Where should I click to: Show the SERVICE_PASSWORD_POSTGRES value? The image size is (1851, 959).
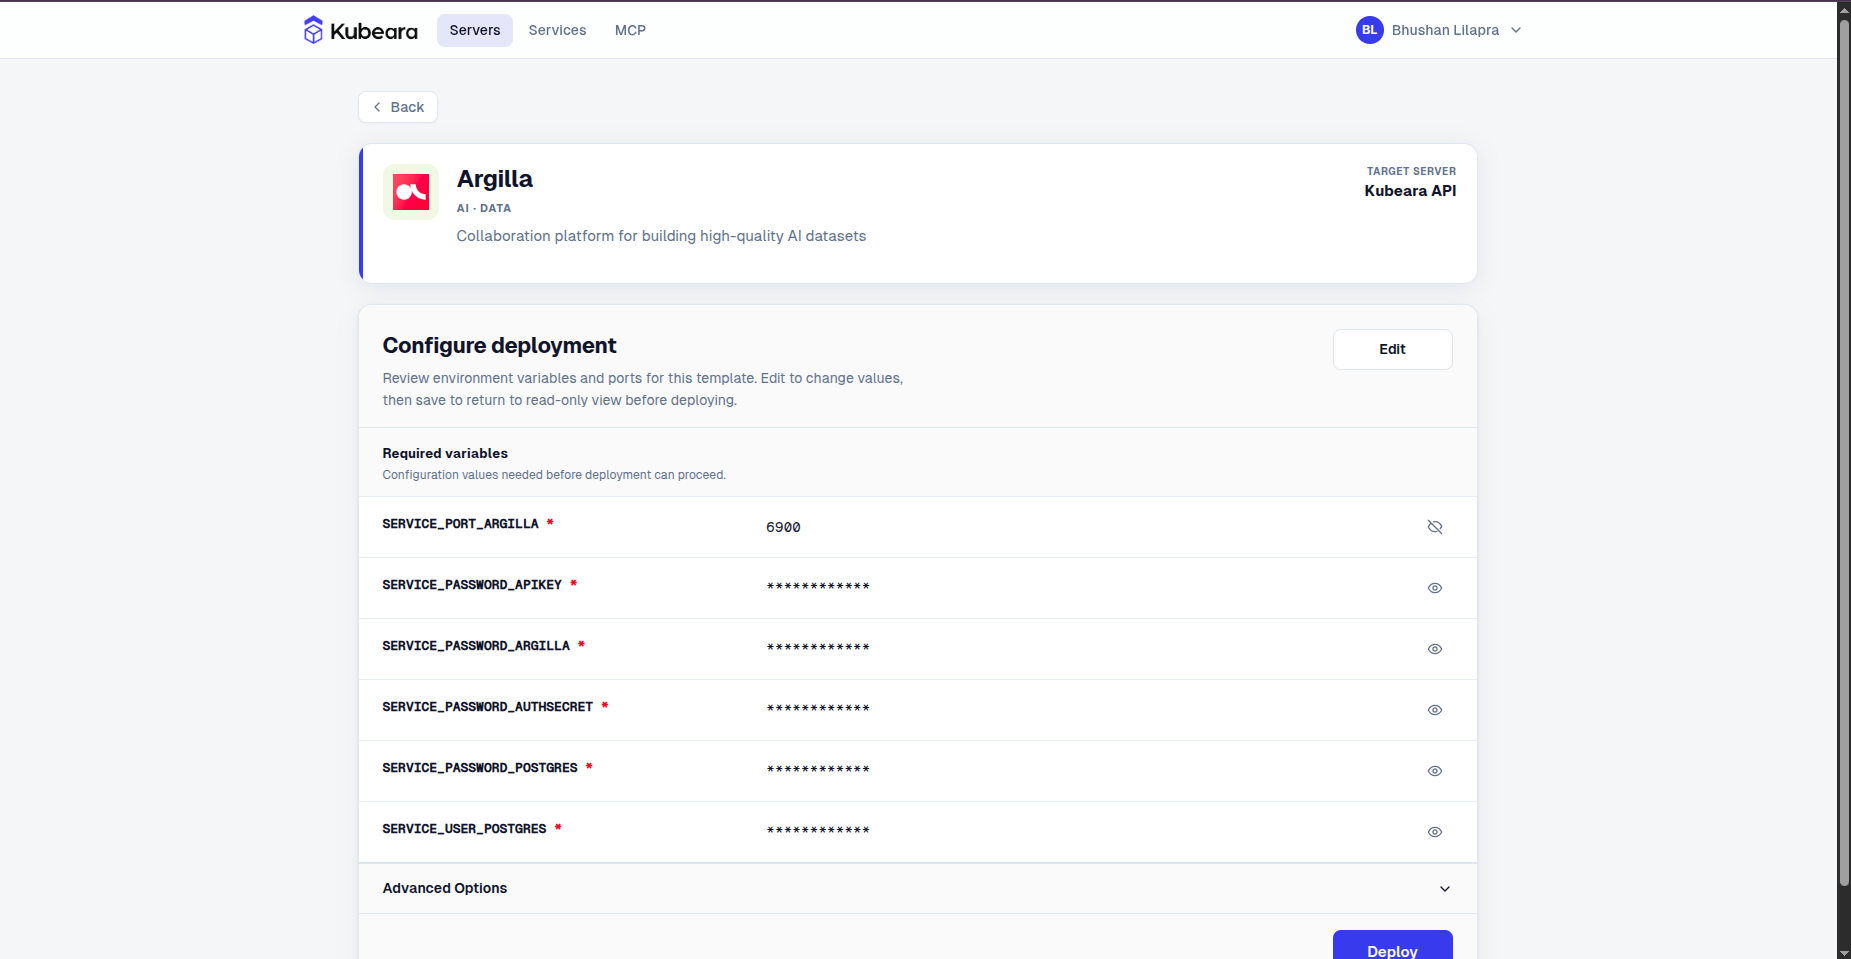point(1435,771)
